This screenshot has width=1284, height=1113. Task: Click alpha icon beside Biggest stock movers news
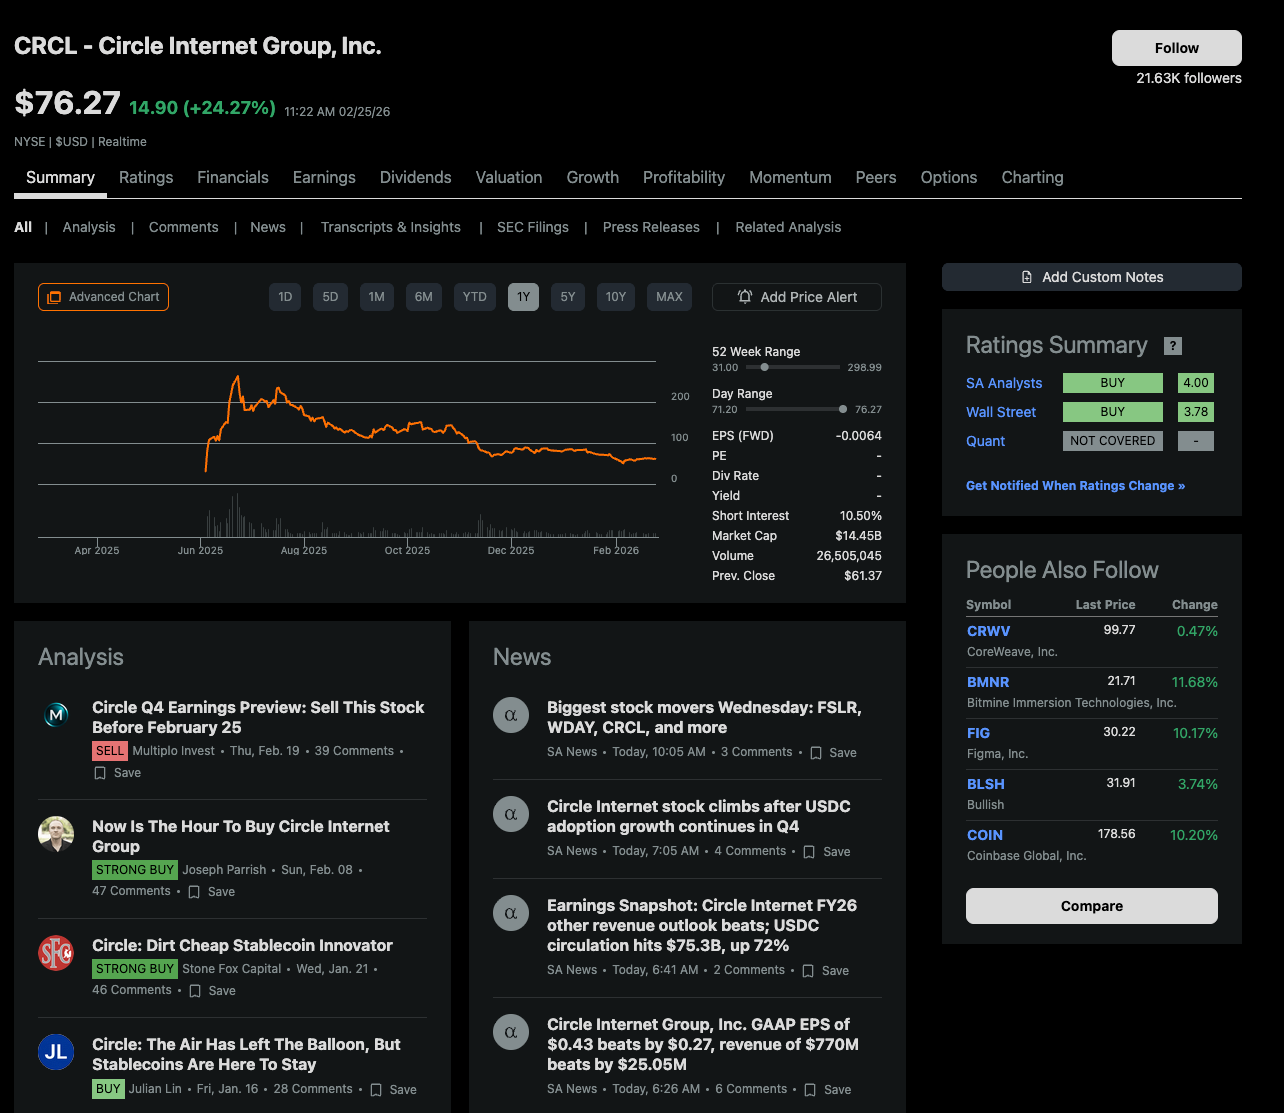(511, 715)
